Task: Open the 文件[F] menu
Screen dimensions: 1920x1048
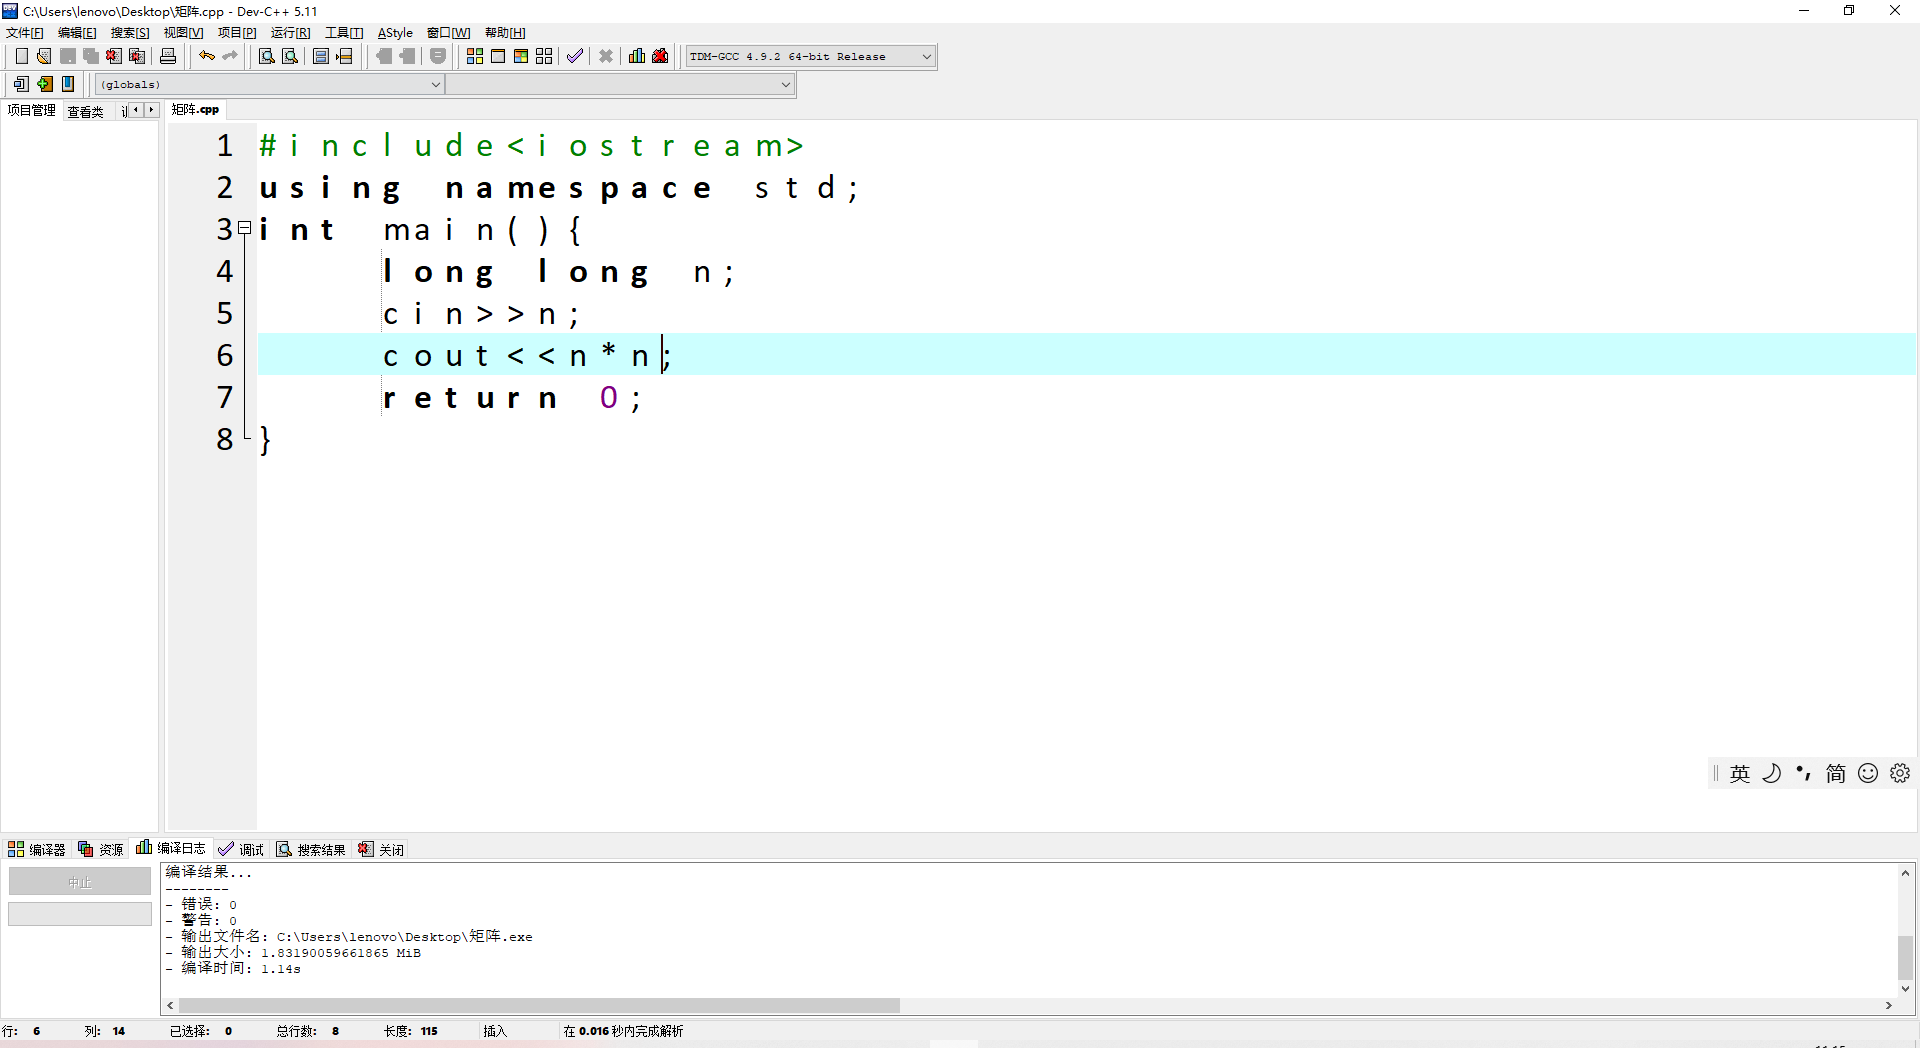Action: point(25,33)
